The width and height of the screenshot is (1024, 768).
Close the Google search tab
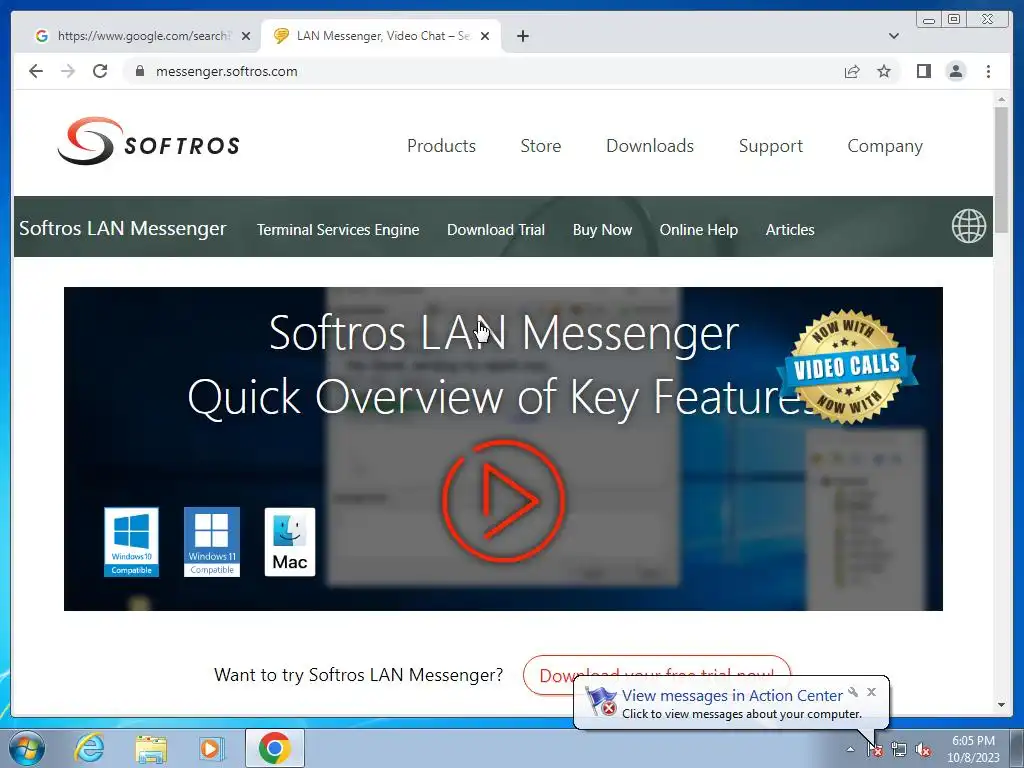246,36
